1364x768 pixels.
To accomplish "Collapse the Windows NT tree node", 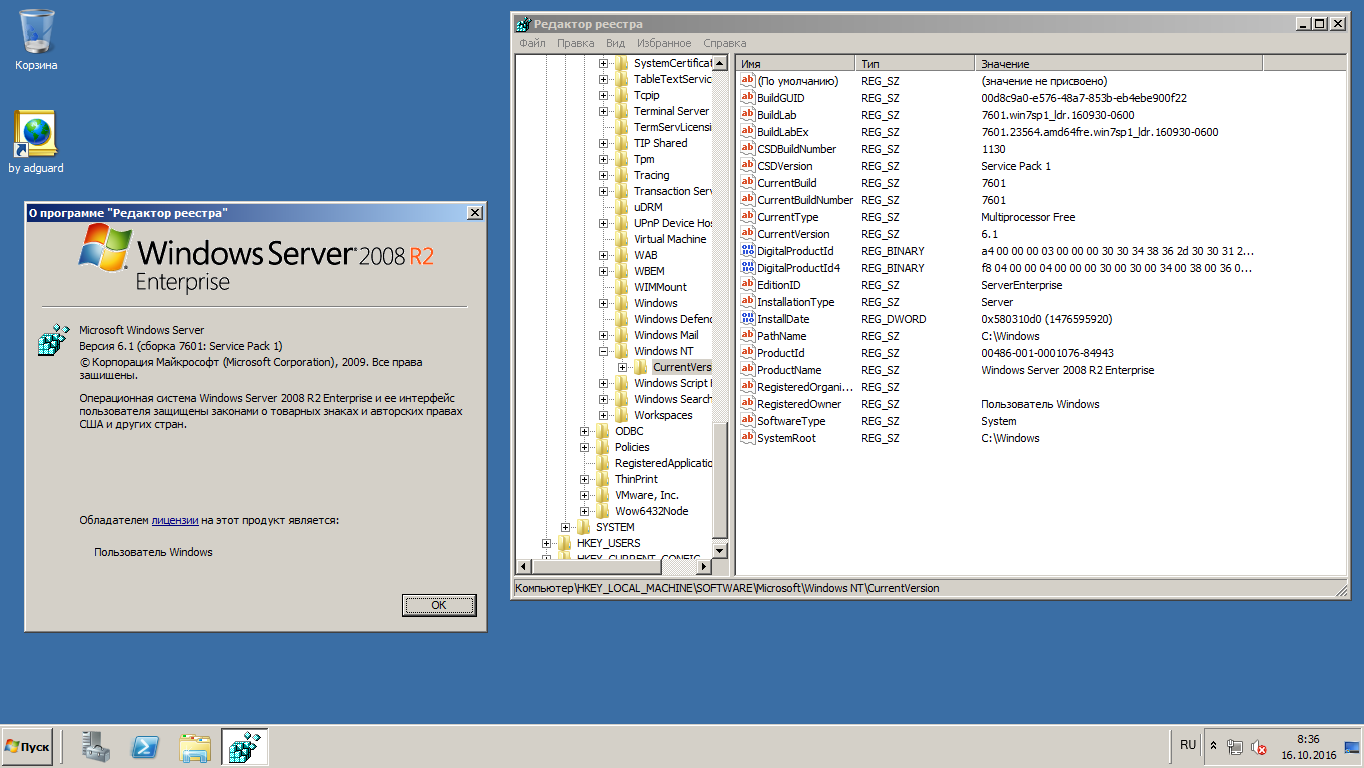I will 604,351.
